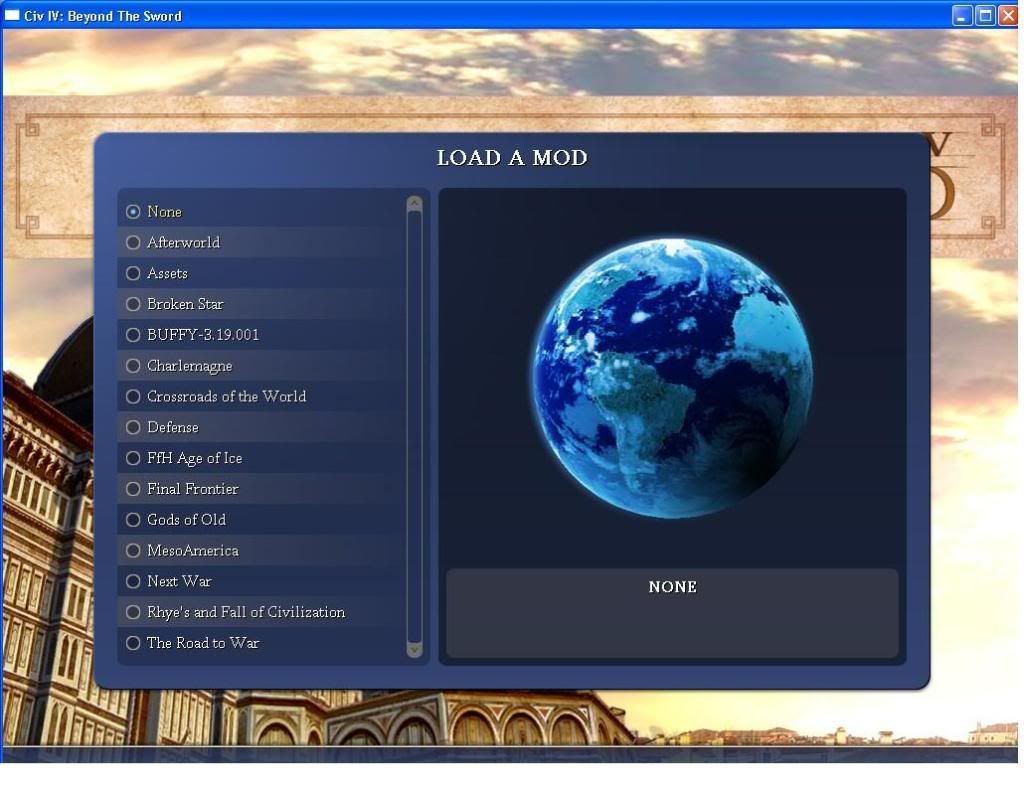Click the Broken Star label text

click(x=185, y=304)
